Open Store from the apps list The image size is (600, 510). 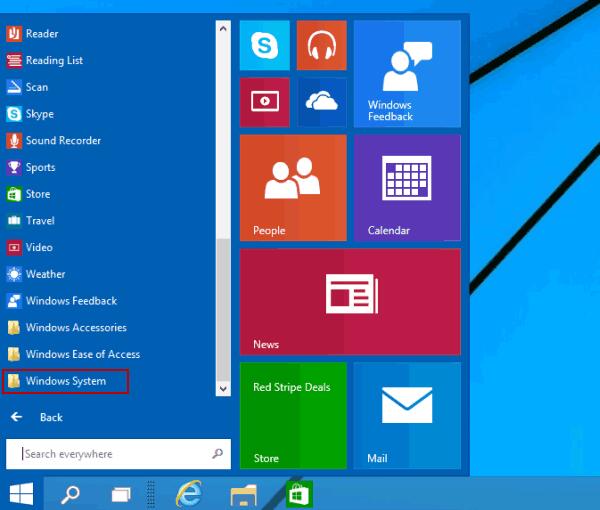(28, 194)
